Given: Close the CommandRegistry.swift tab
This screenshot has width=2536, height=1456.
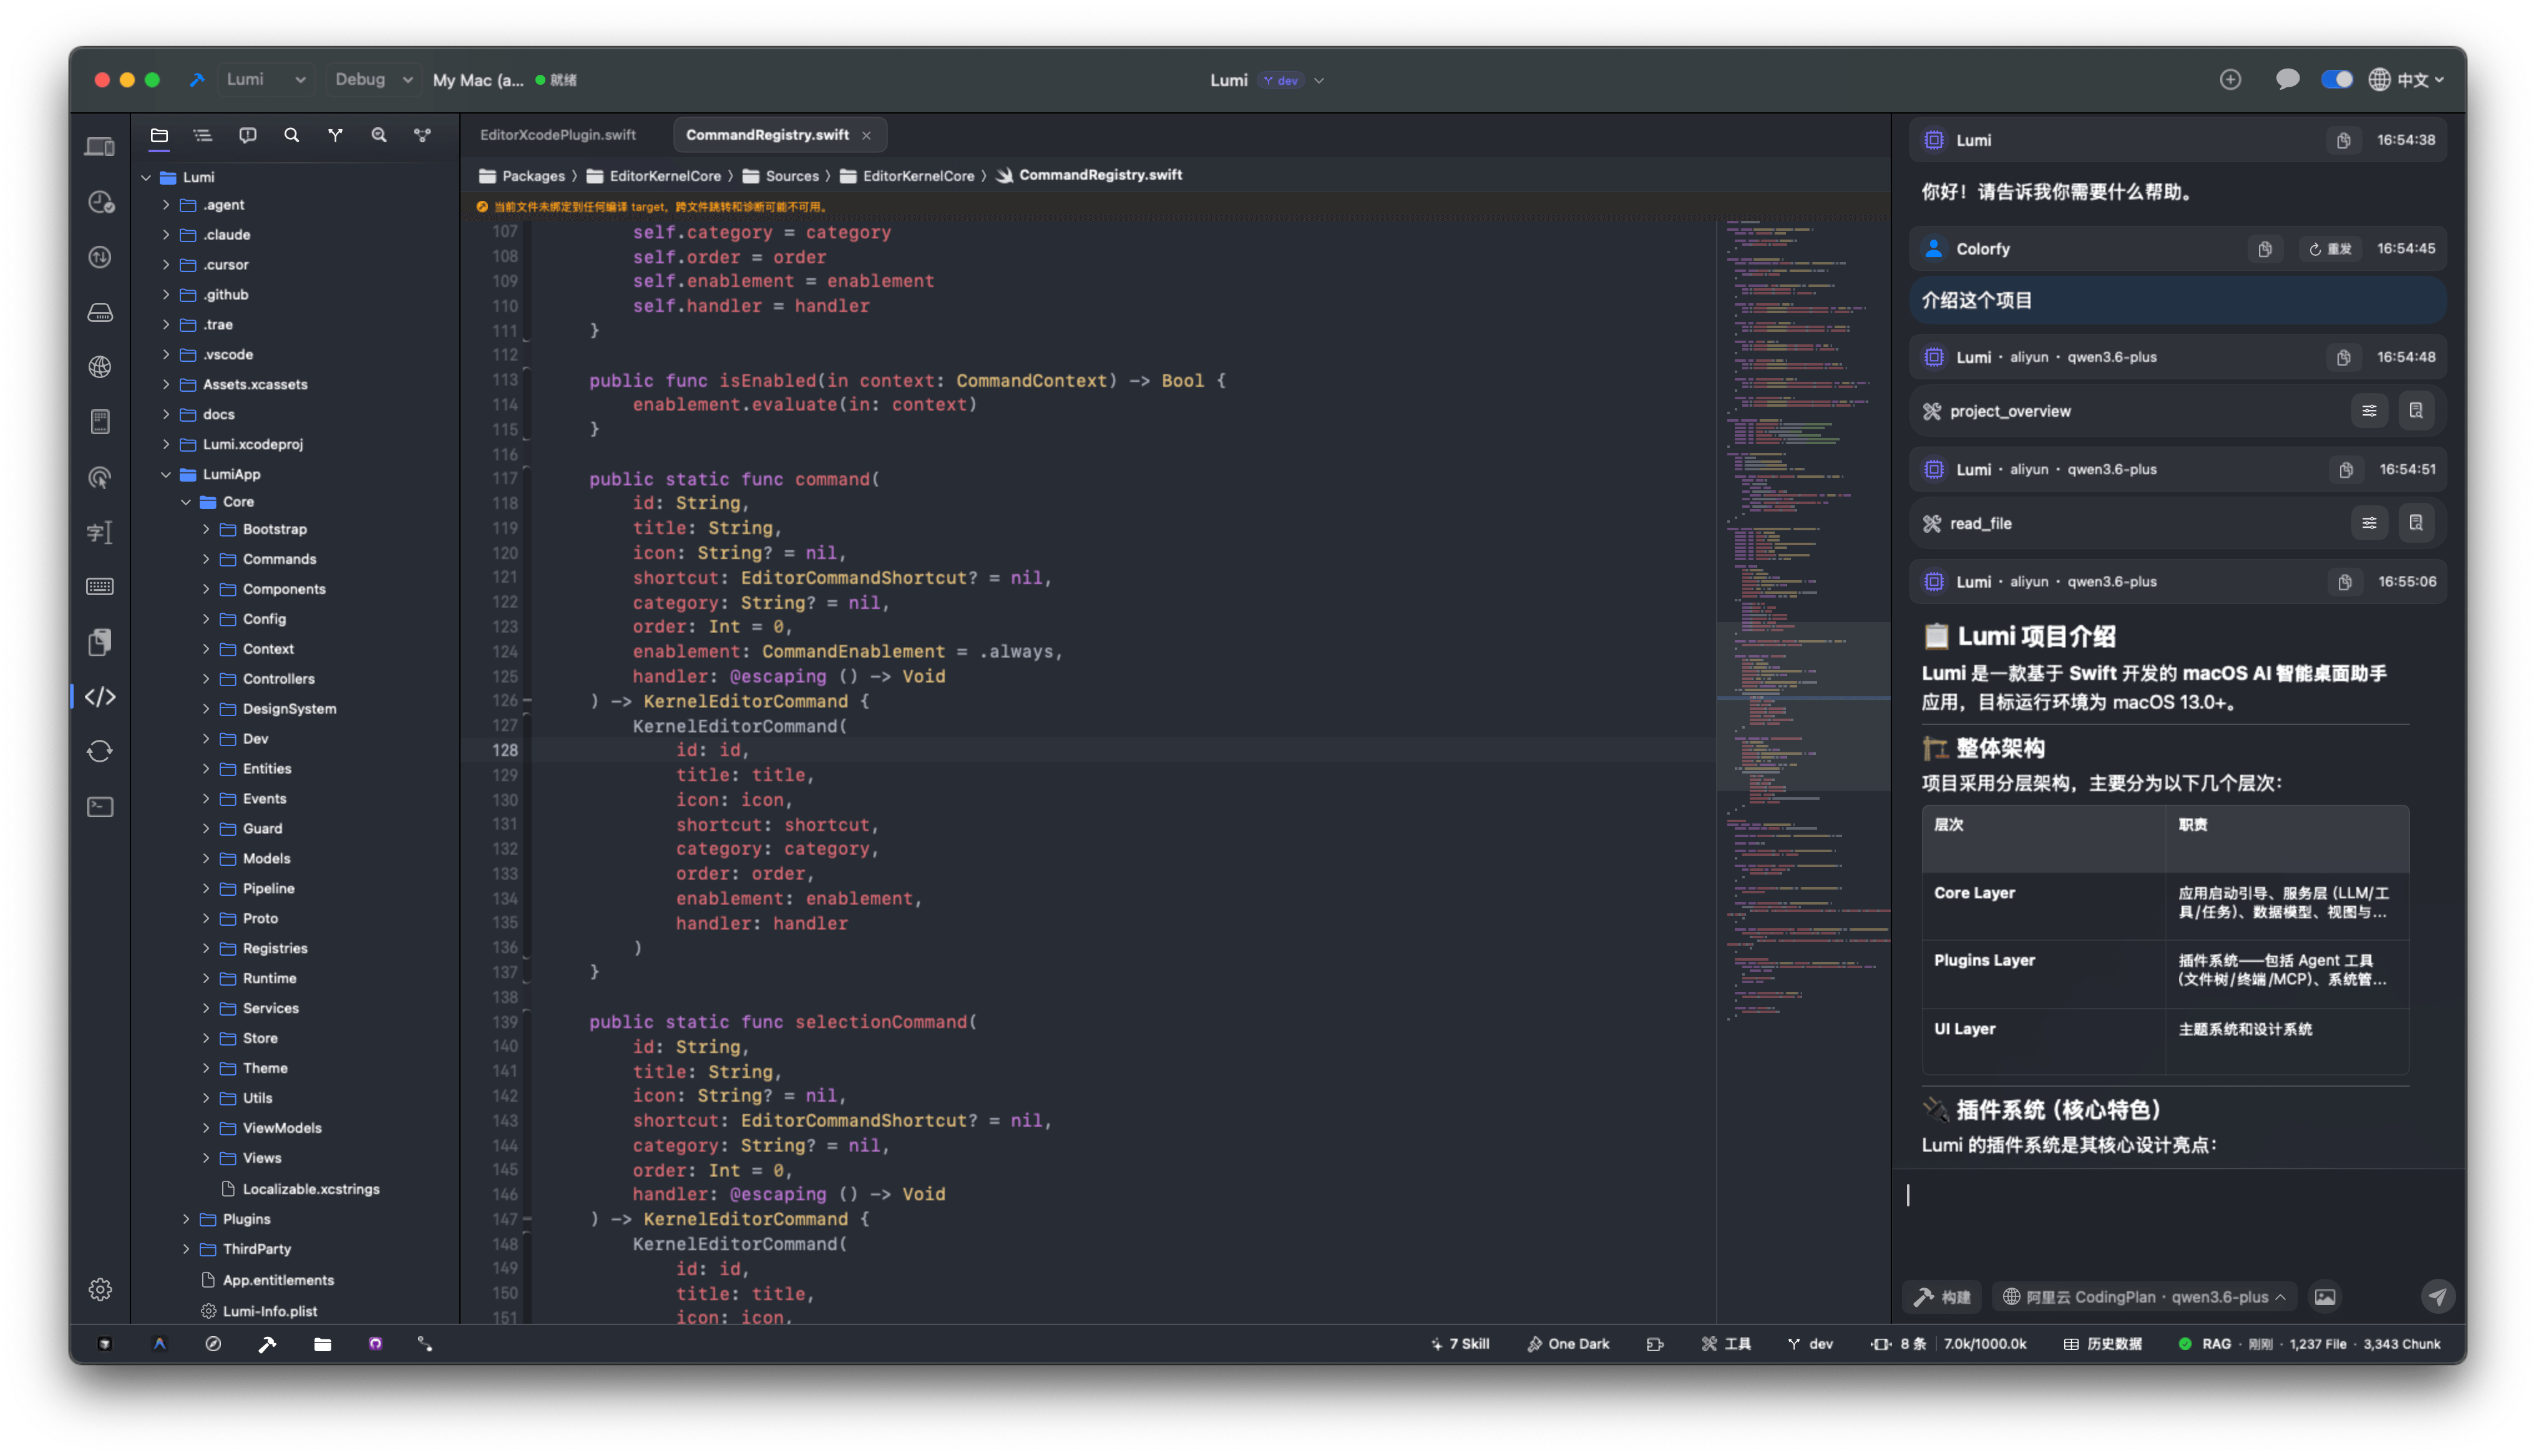Looking at the screenshot, I should pos(866,135).
